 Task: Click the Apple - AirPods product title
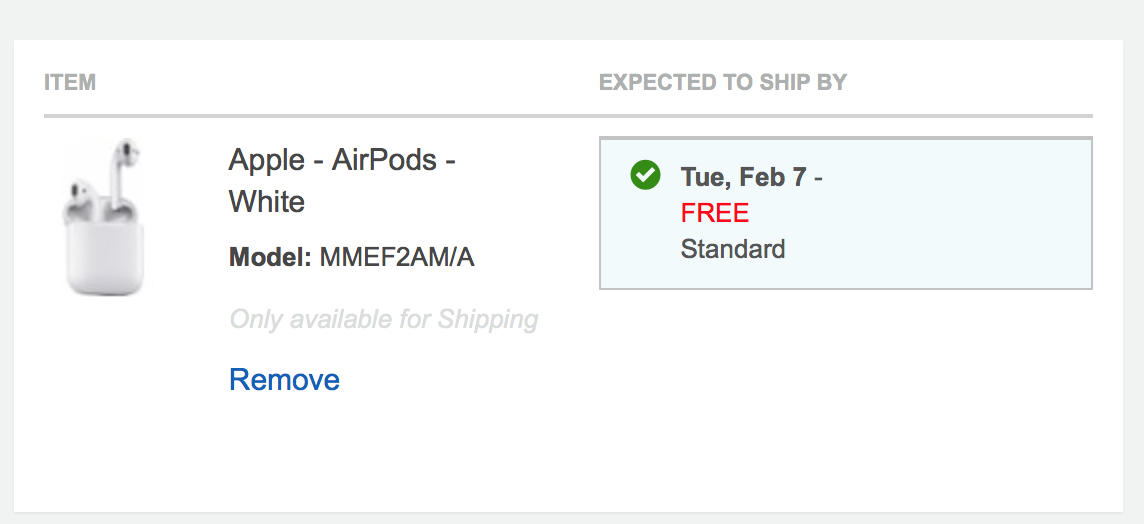(342, 160)
